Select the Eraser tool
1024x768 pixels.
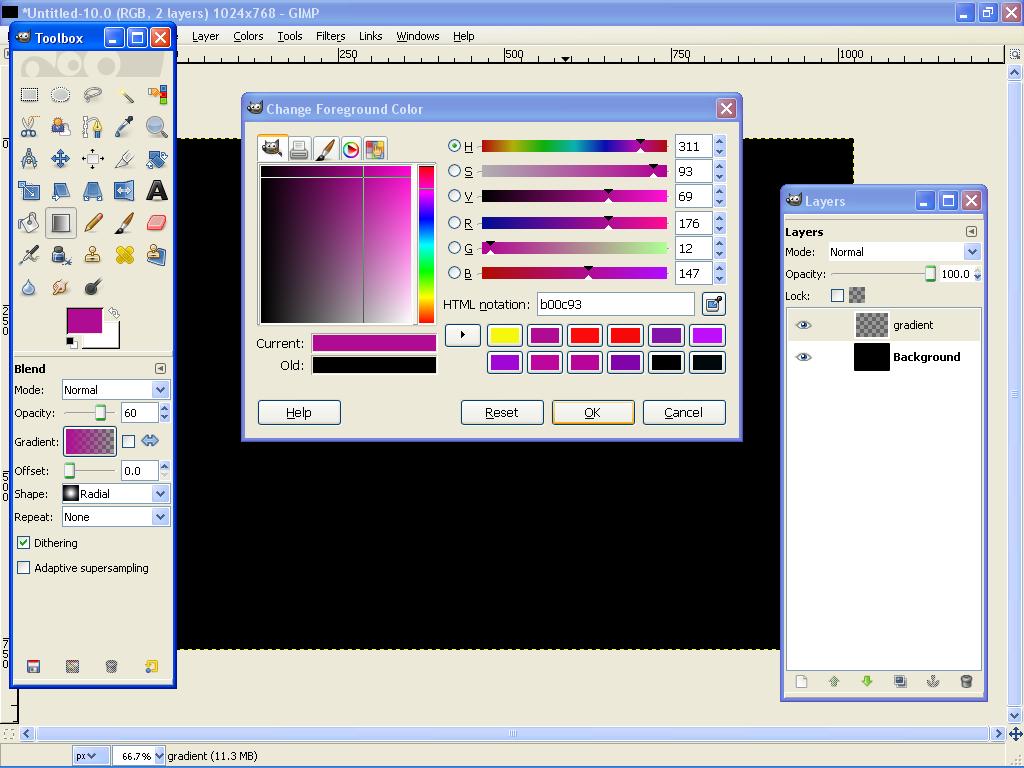[x=157, y=223]
